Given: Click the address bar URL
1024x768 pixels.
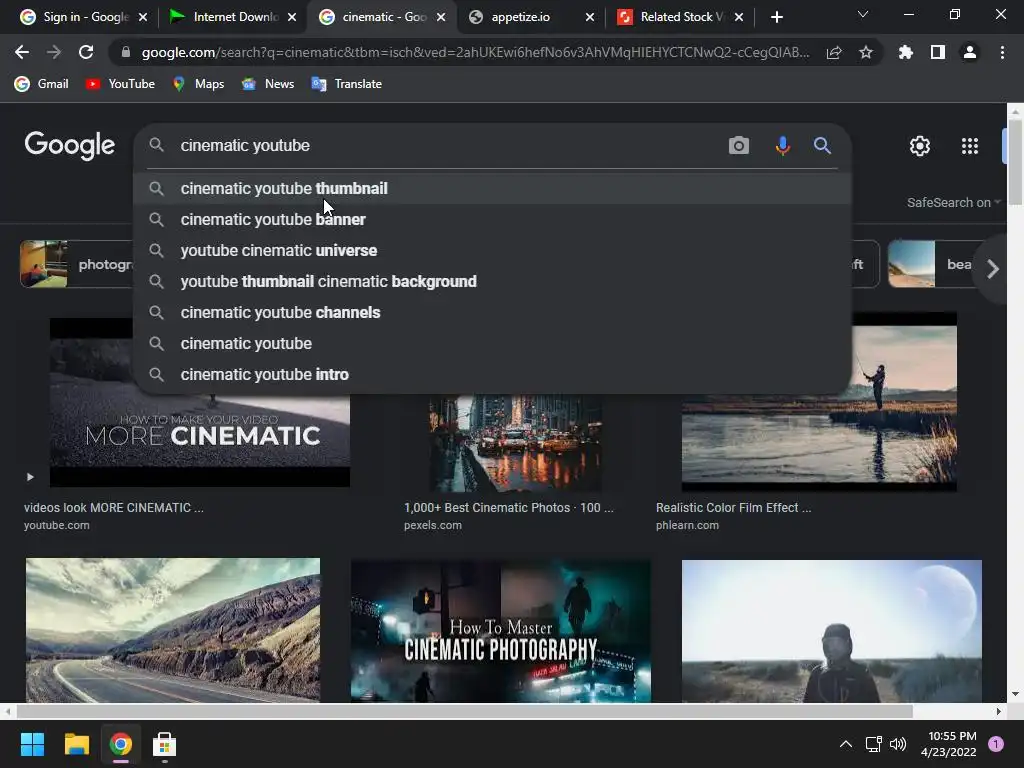Looking at the screenshot, I should [475, 52].
